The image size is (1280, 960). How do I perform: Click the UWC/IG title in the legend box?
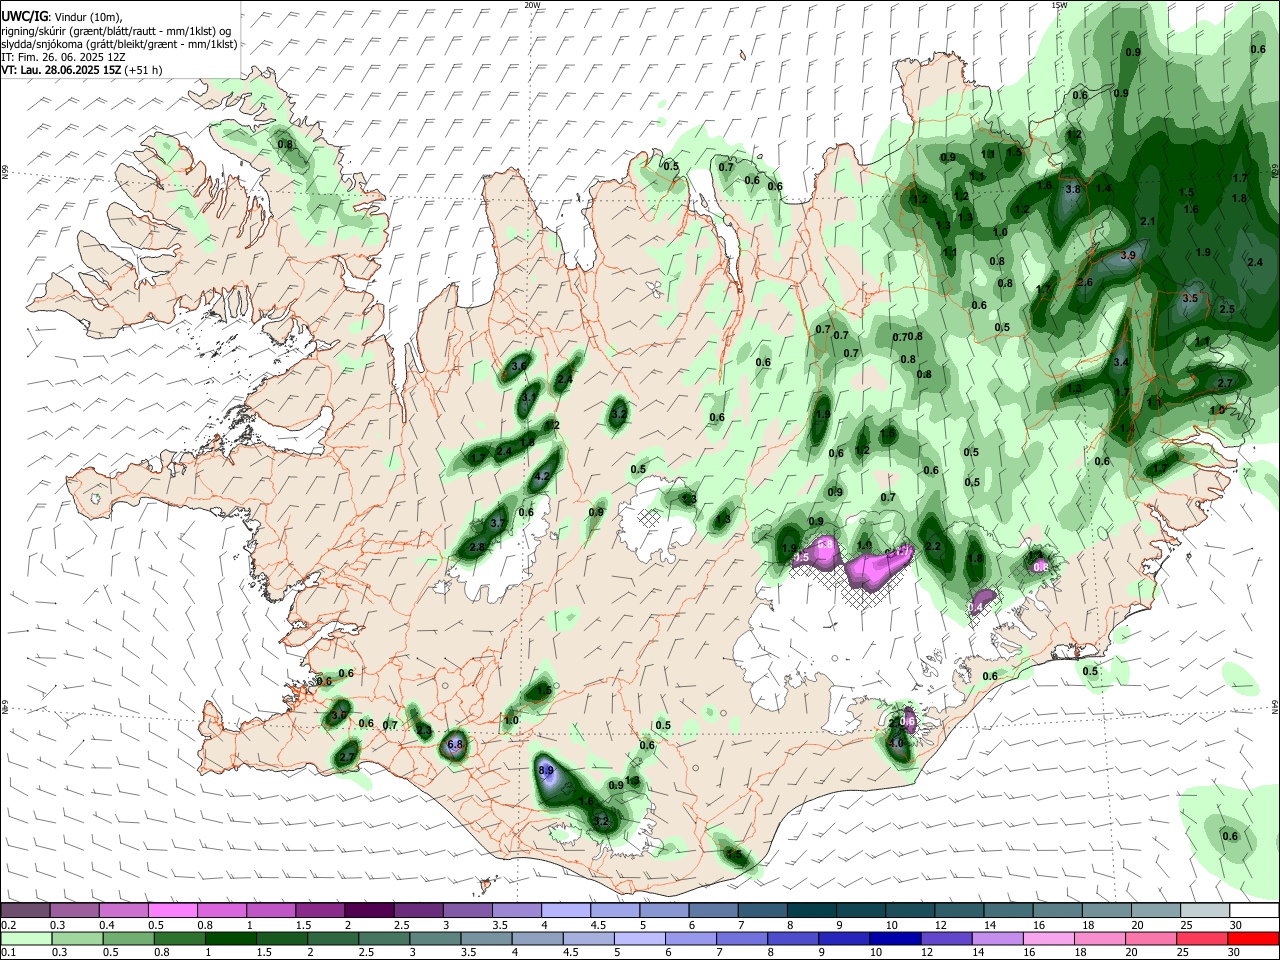click(23, 17)
